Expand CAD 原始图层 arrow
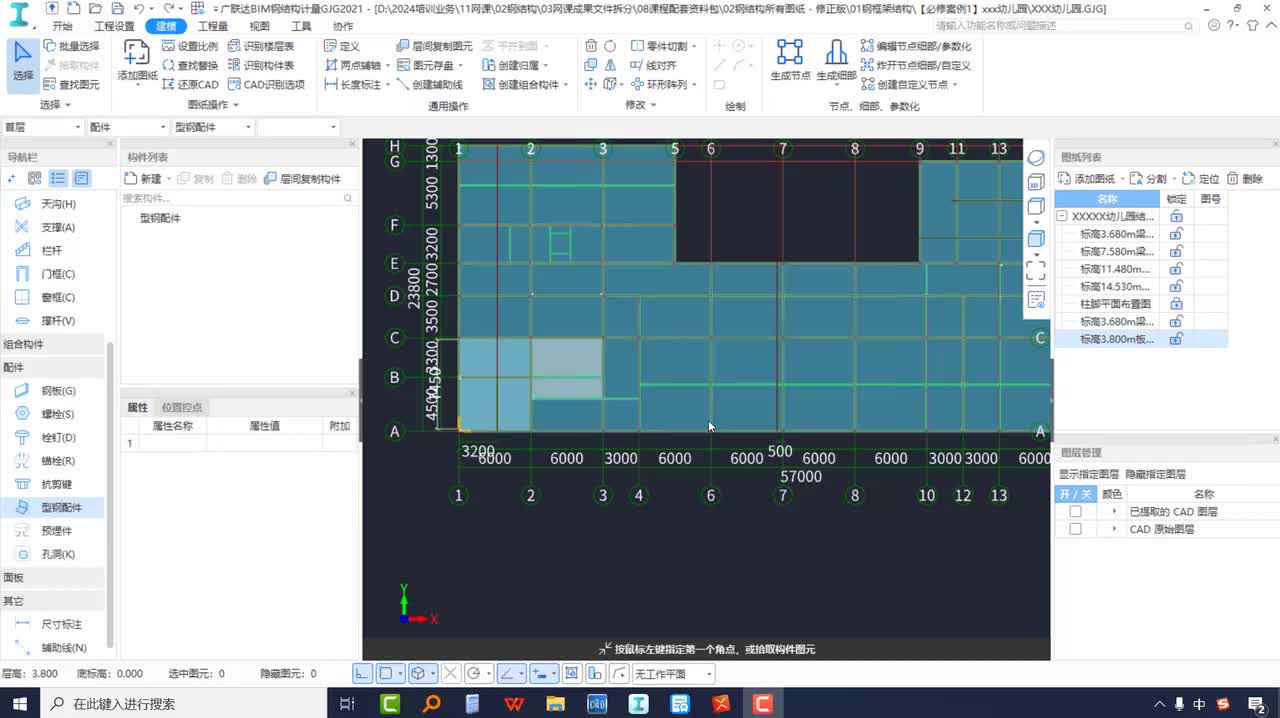This screenshot has height=718, width=1280. click(x=1114, y=530)
